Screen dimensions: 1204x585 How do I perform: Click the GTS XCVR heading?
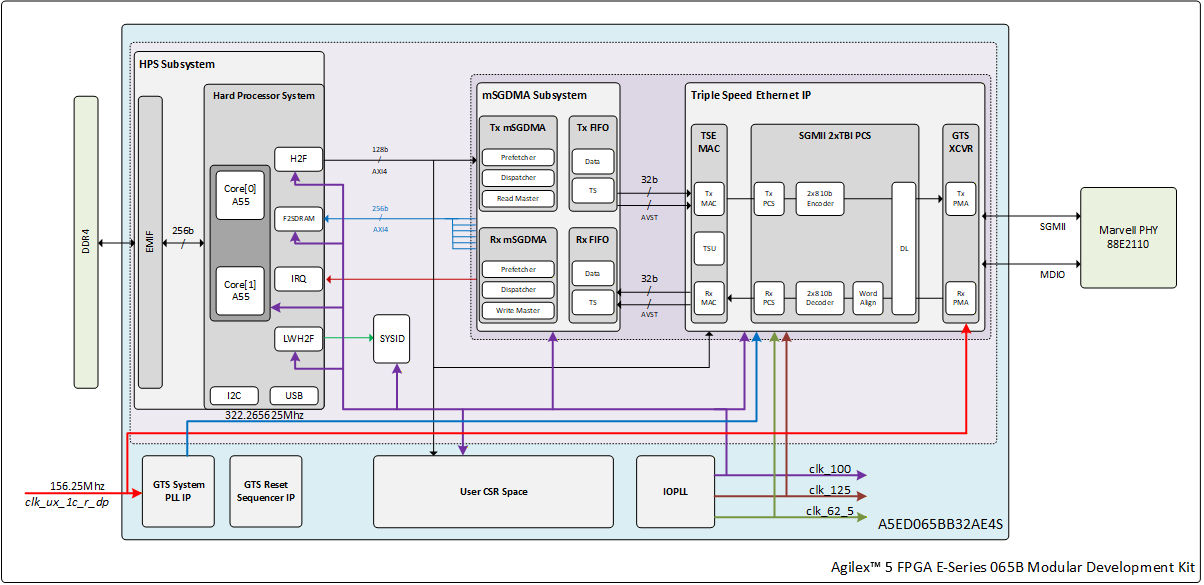pos(959,141)
